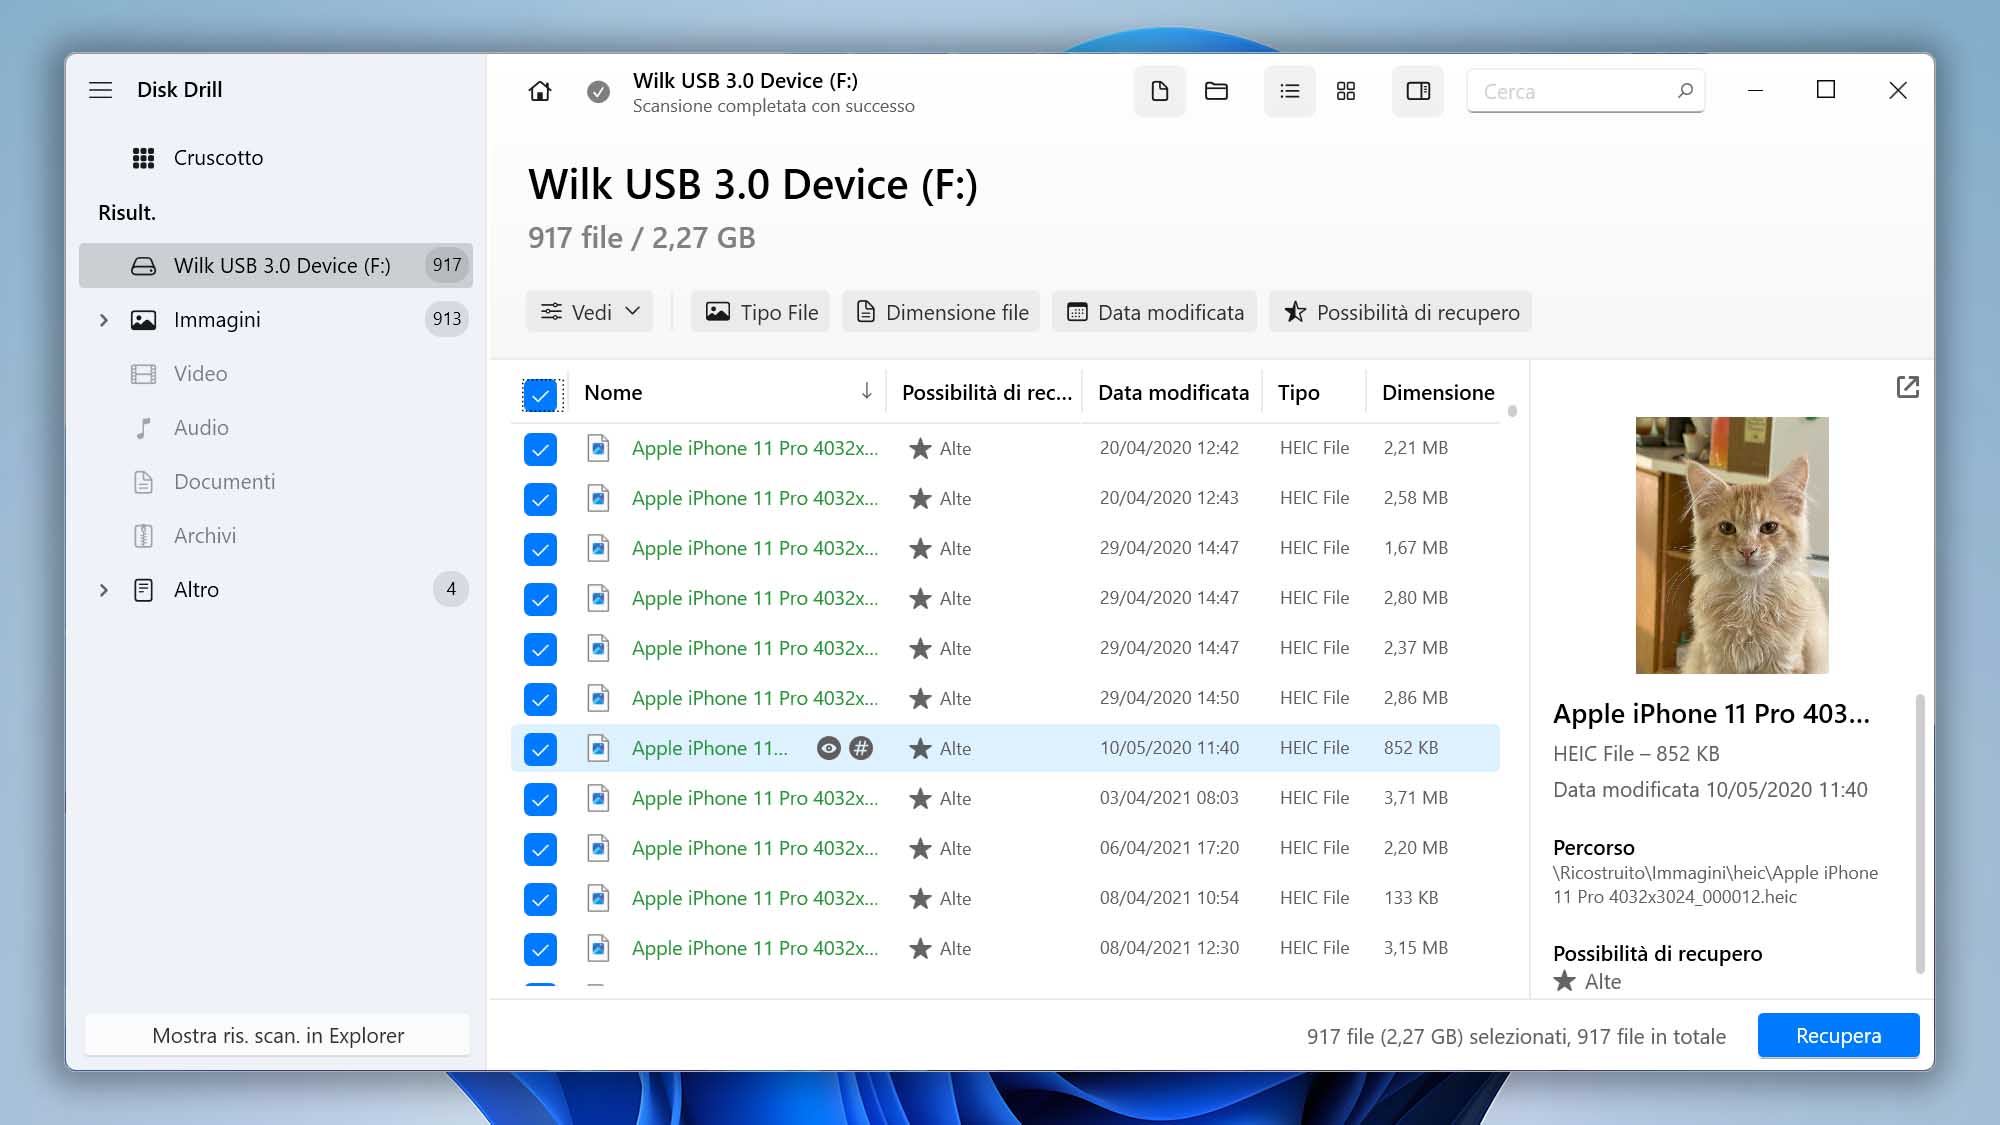Click file icon of 20/04/2020 12:42 row
This screenshot has height=1125, width=2000.
[598, 448]
